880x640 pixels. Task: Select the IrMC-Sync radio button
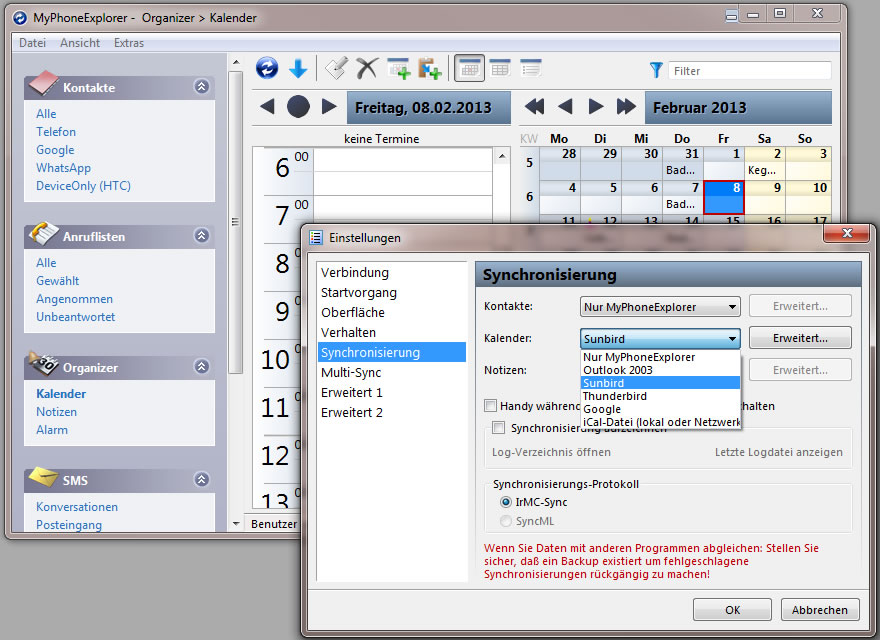[x=506, y=502]
